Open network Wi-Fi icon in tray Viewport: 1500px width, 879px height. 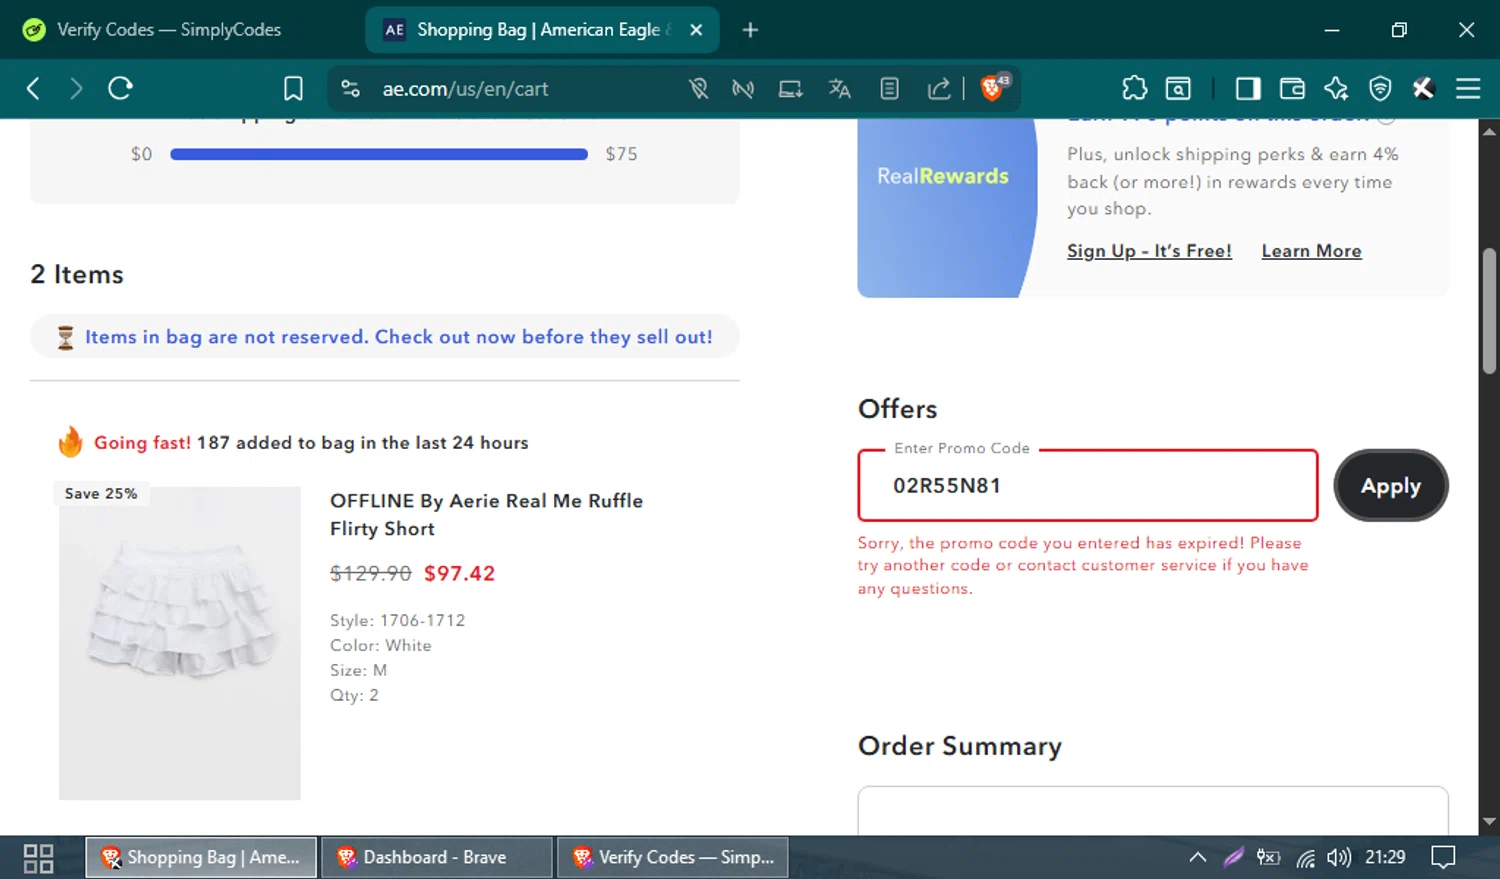1305,858
